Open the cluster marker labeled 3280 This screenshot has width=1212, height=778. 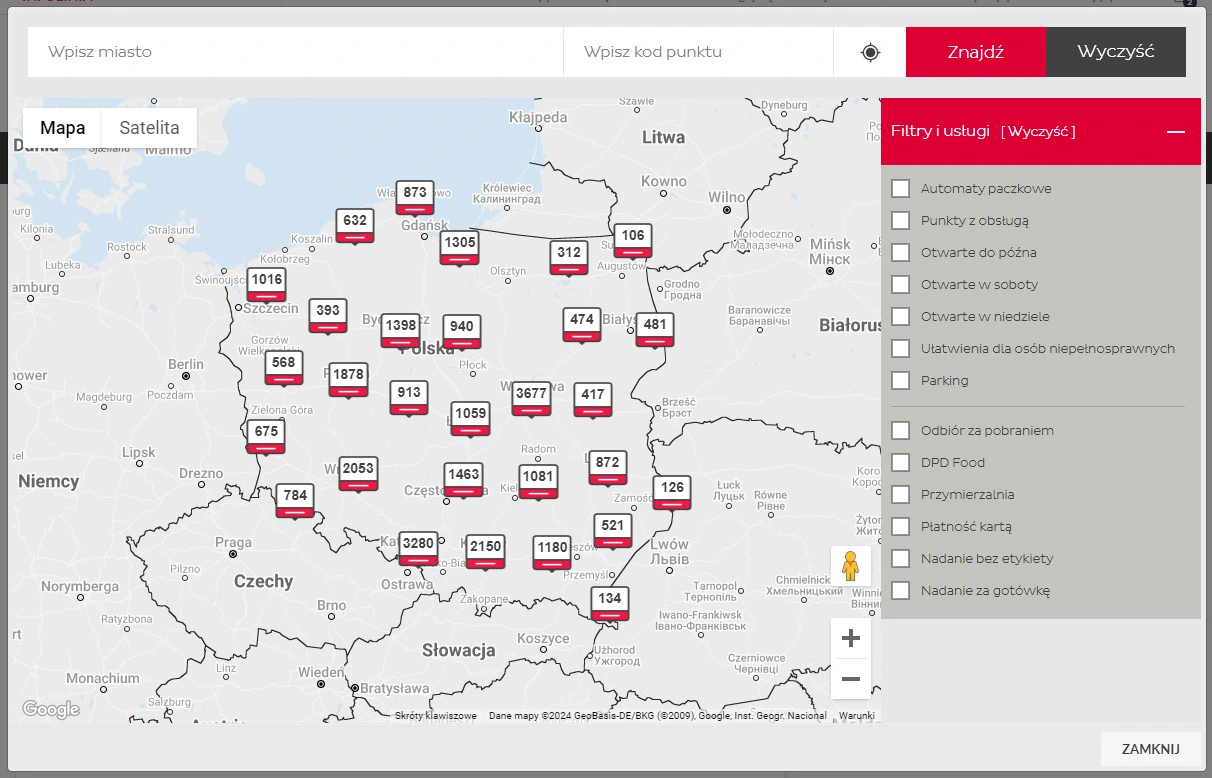[x=418, y=547]
